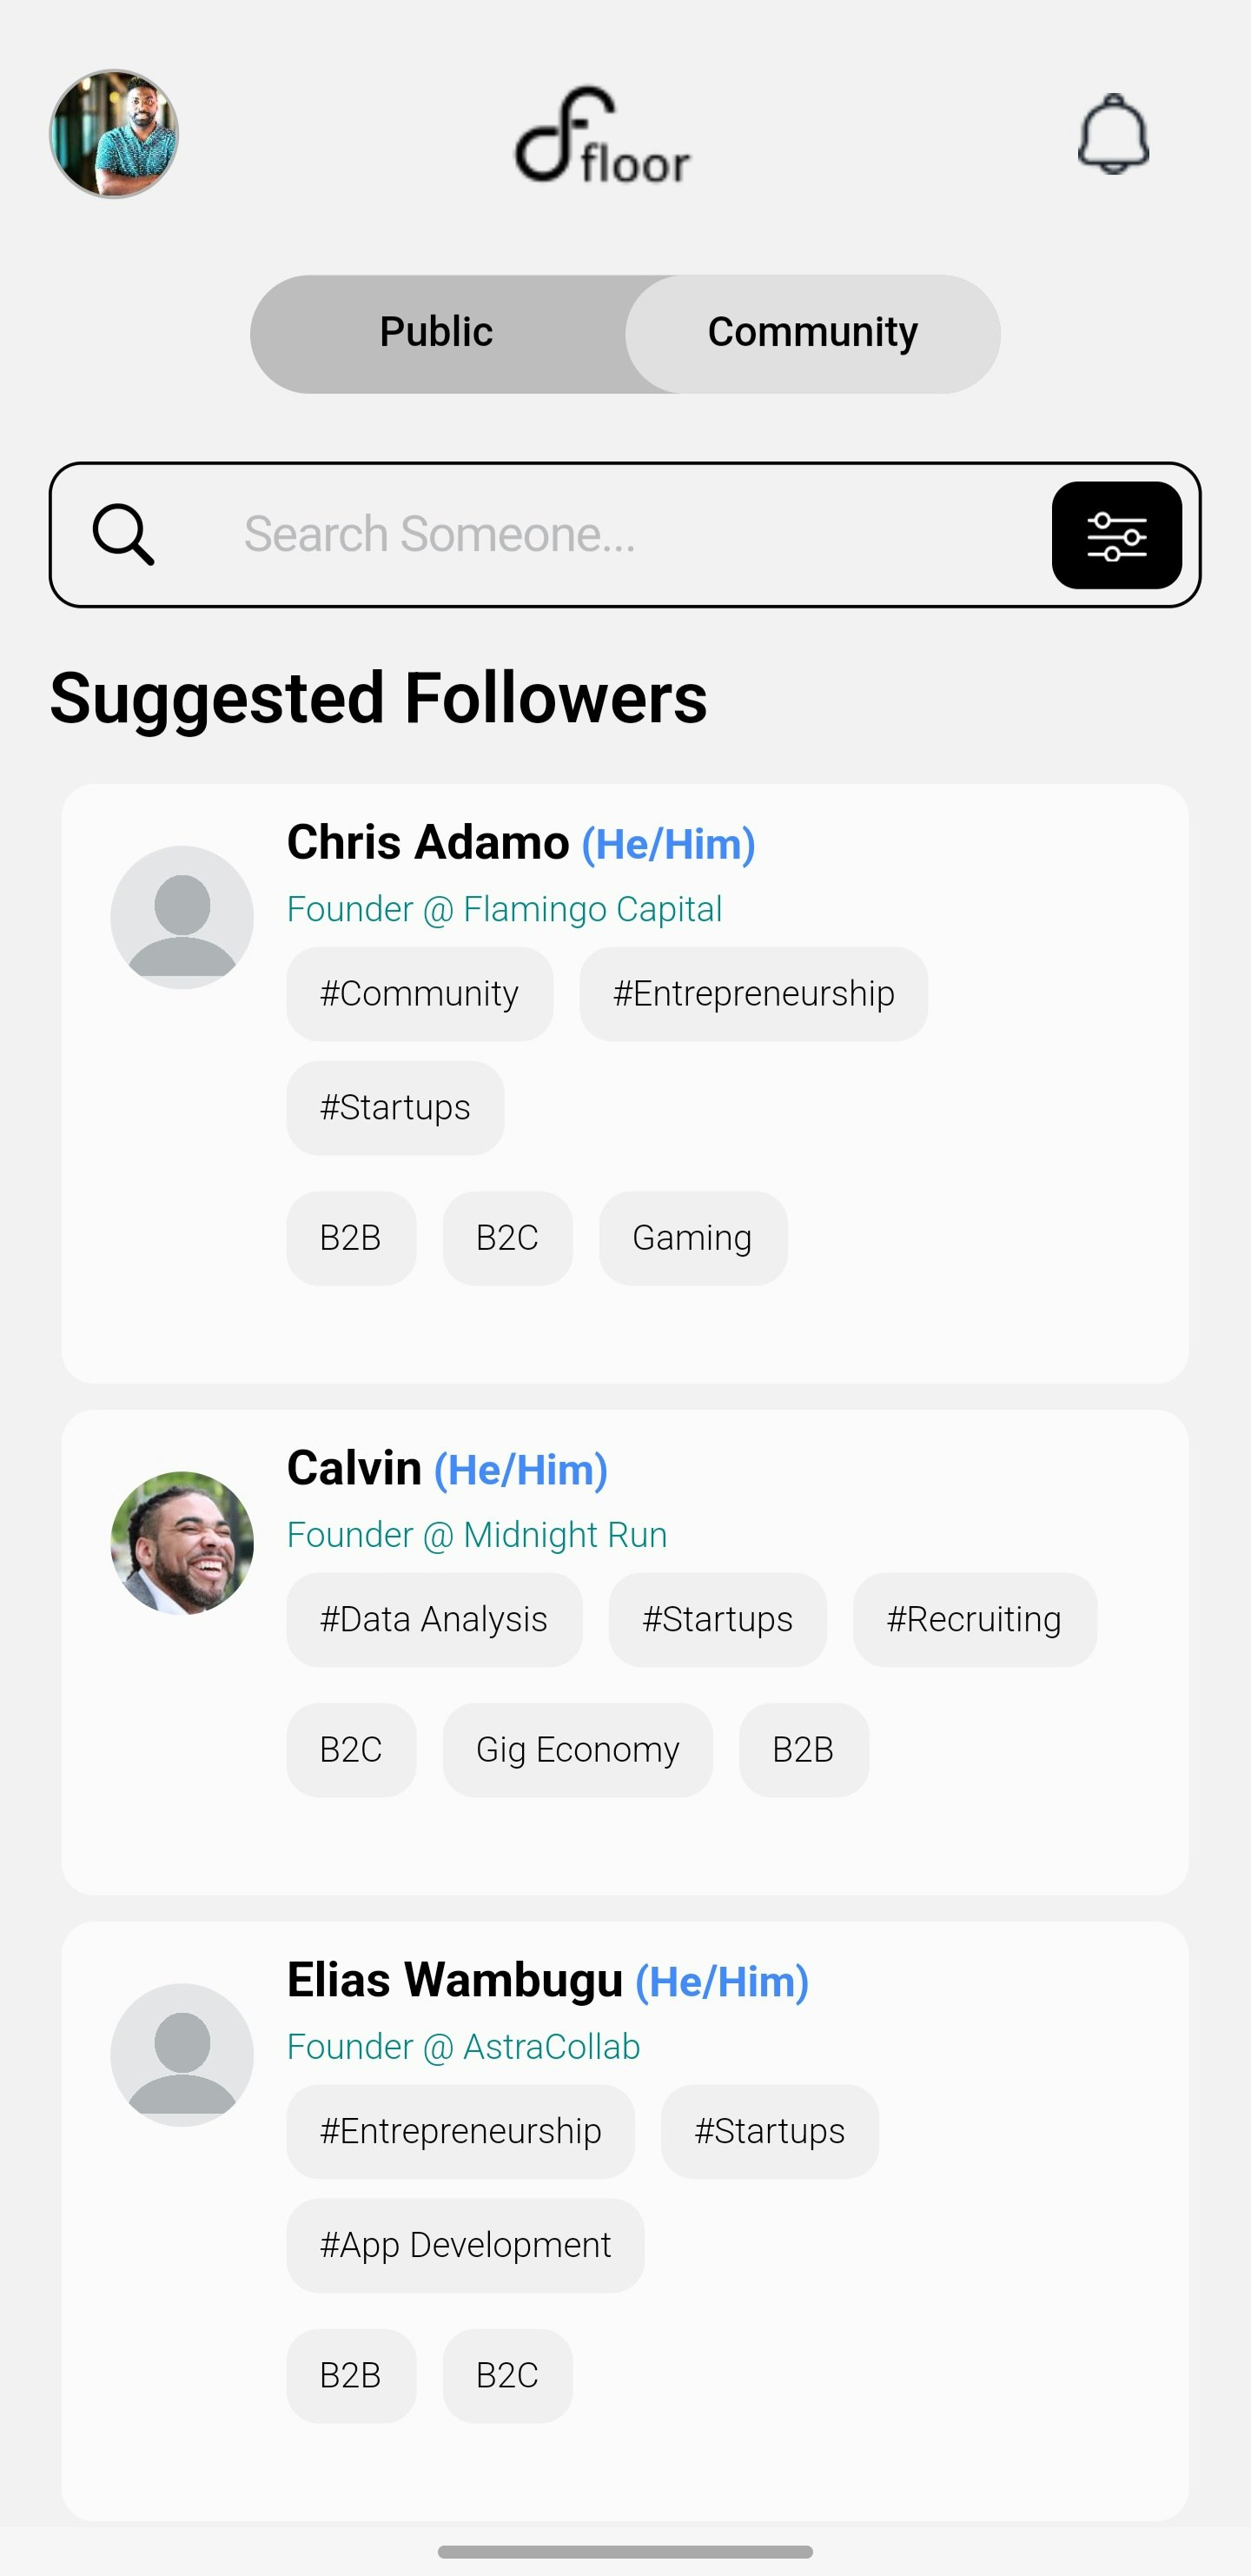The width and height of the screenshot is (1251, 2576).
Task: Tap the bottom home indicator bar
Action: pyautogui.click(x=625, y=2551)
